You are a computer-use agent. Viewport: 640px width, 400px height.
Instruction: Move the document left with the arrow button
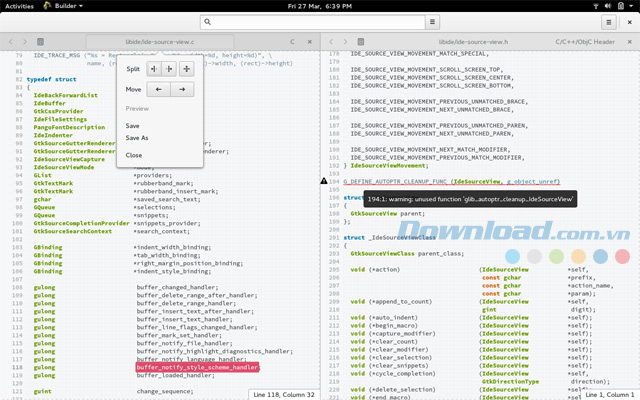pyautogui.click(x=159, y=90)
